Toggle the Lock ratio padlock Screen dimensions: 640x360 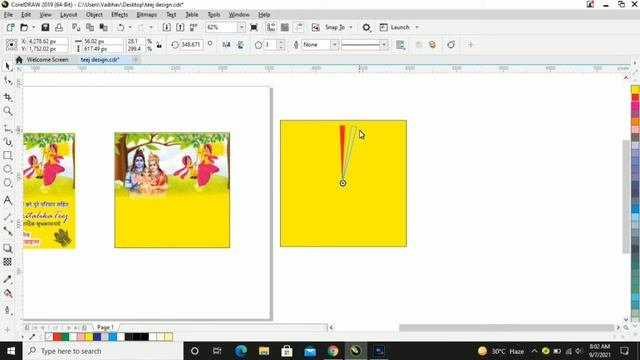159,45
